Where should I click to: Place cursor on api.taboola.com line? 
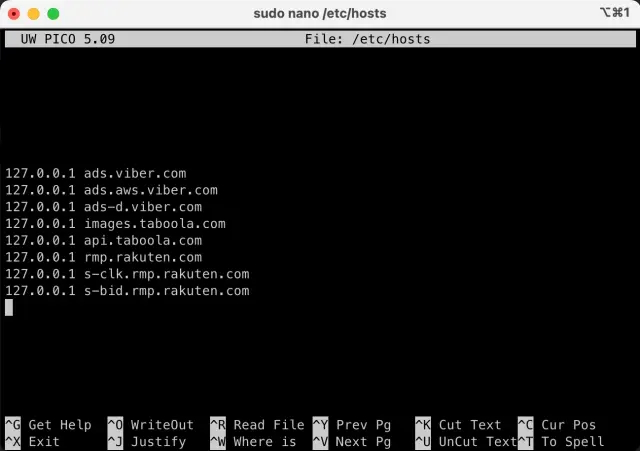[103, 240]
